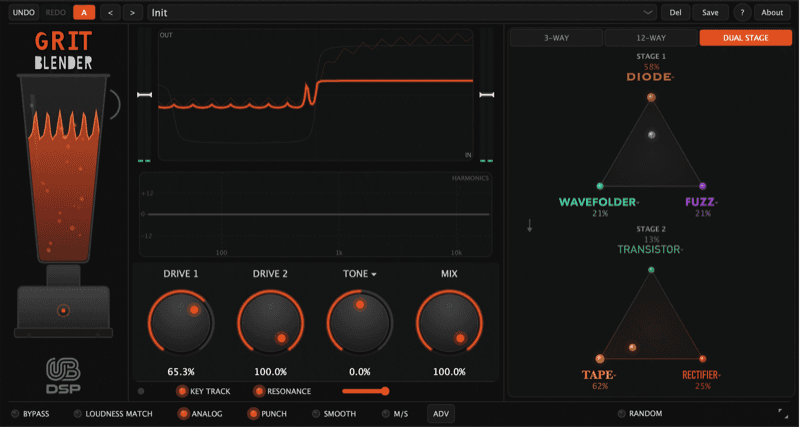Open the About dialog
The width and height of the screenshot is (800, 427).
pyautogui.click(x=772, y=13)
